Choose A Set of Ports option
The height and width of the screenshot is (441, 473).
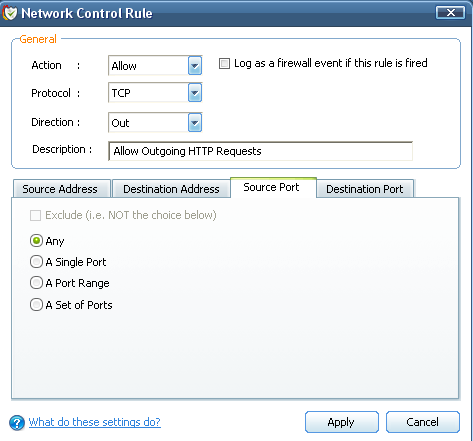tap(36, 305)
